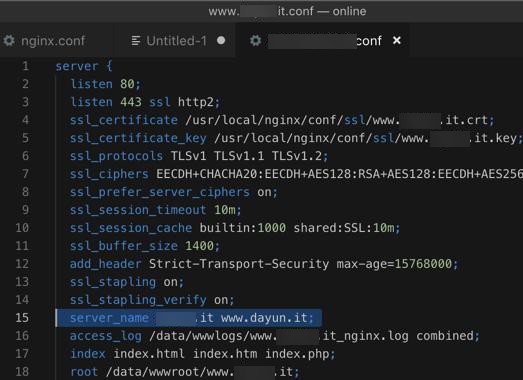523x380 pixels.
Task: Select line number 1 in the gutter
Action: coord(26,66)
